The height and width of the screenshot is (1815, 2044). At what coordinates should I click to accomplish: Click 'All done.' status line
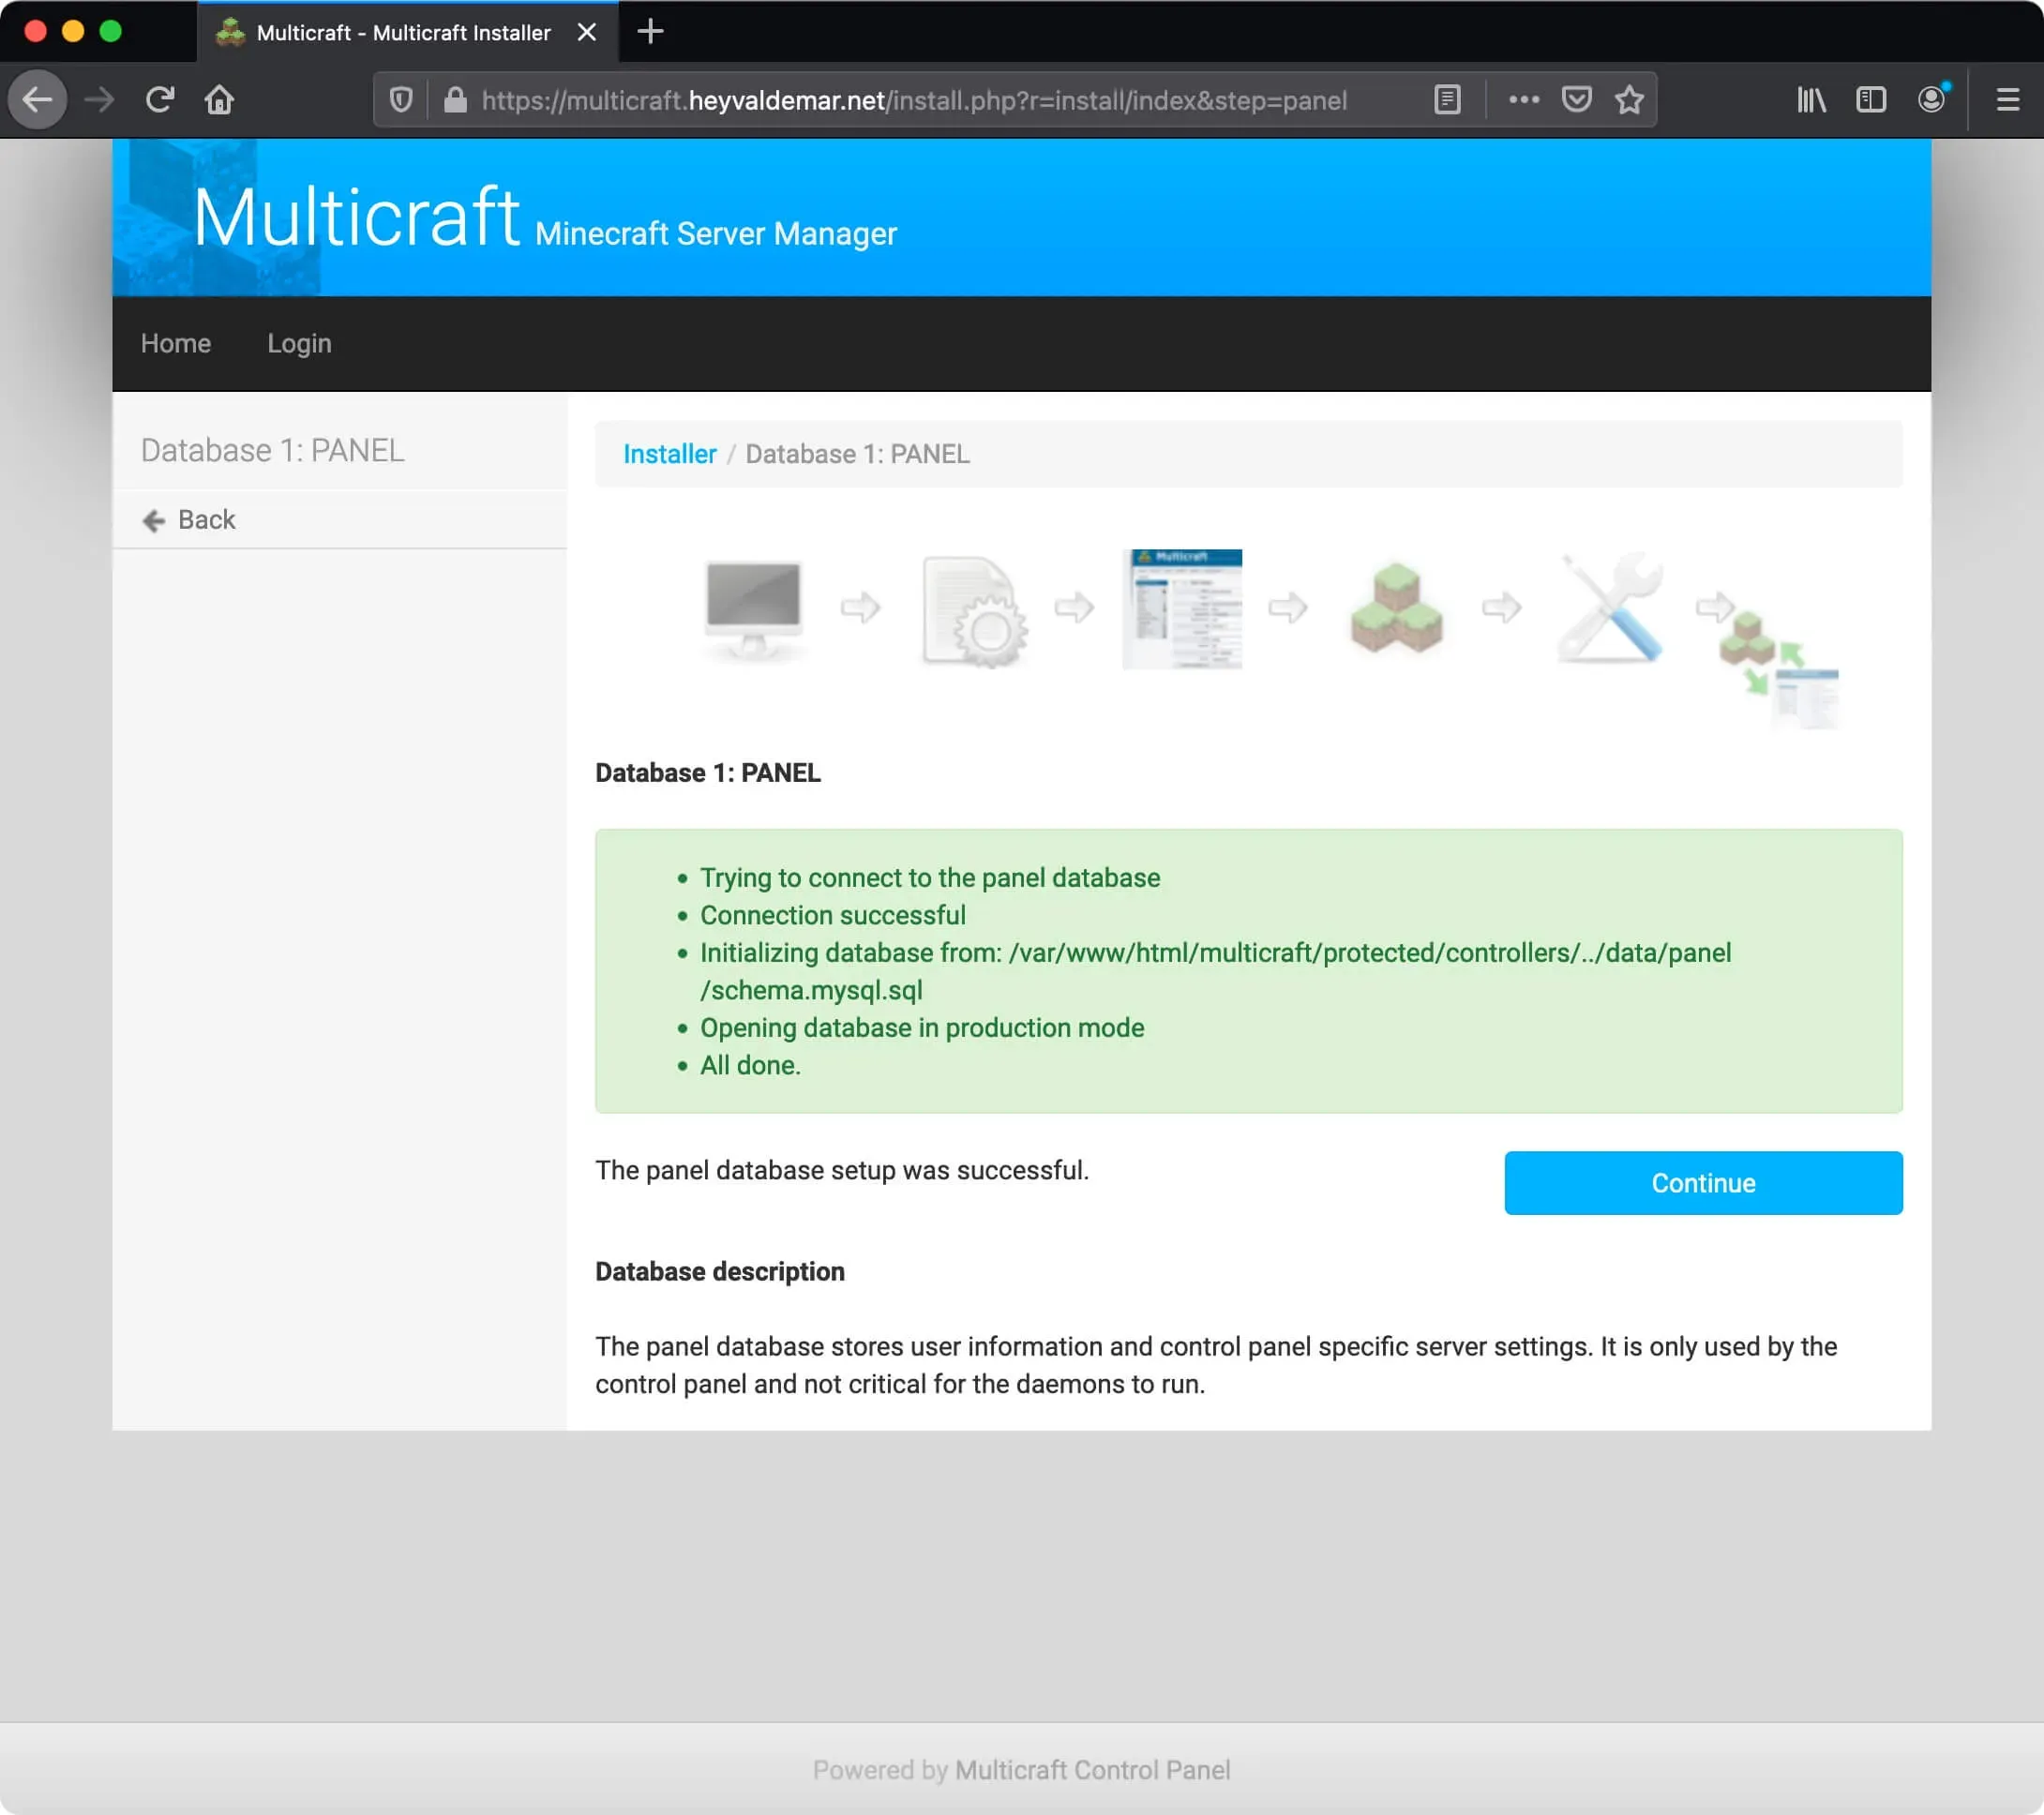tap(750, 1065)
